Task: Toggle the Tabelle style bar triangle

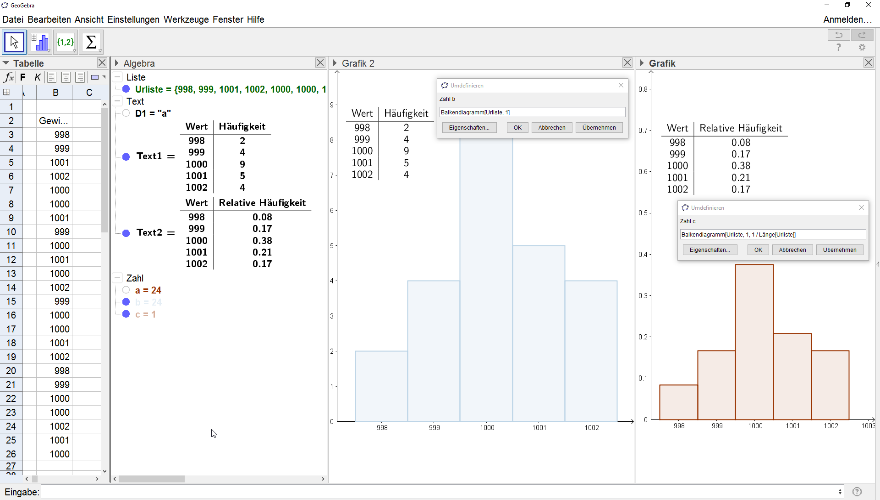Action: point(6,63)
